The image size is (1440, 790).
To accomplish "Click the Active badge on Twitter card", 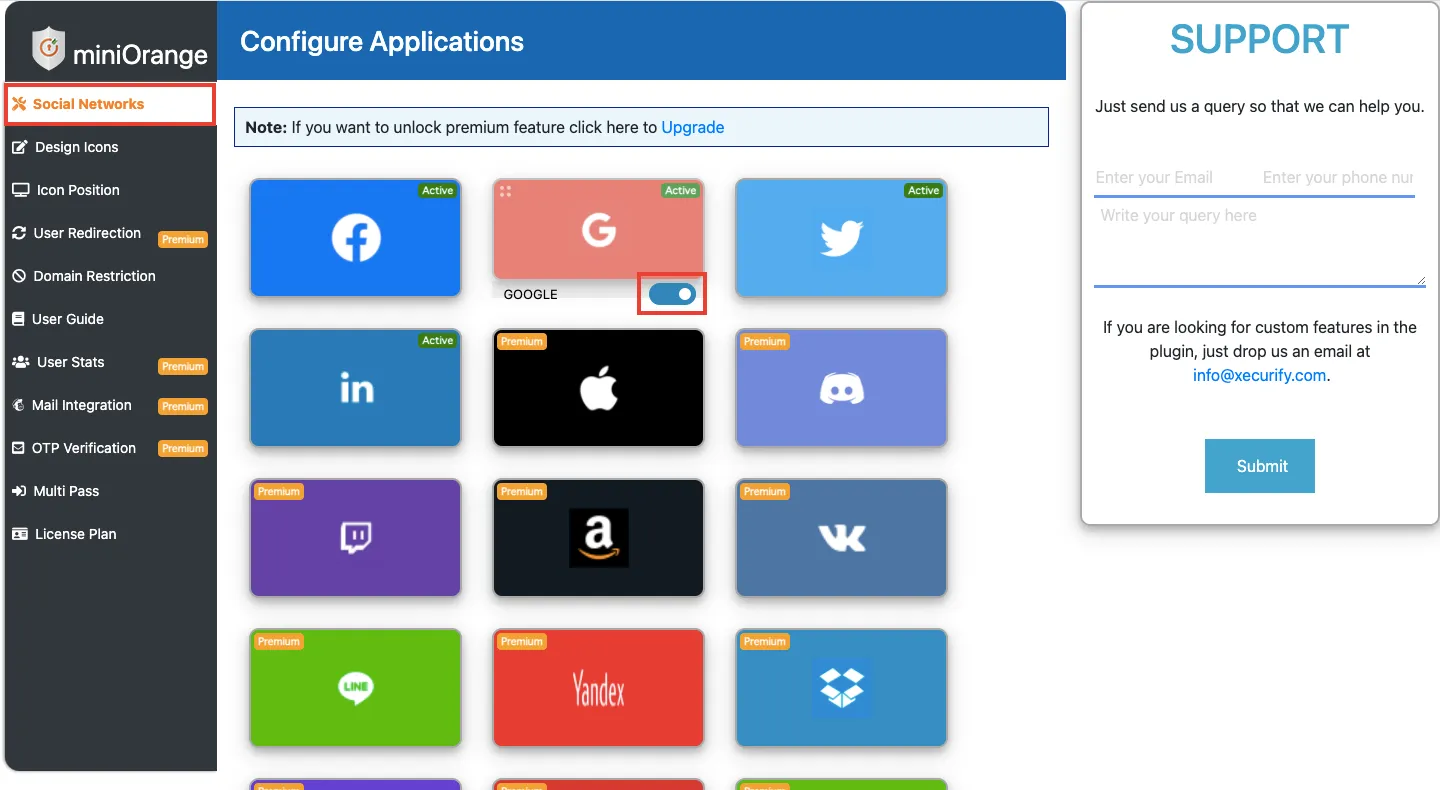I will pos(923,190).
